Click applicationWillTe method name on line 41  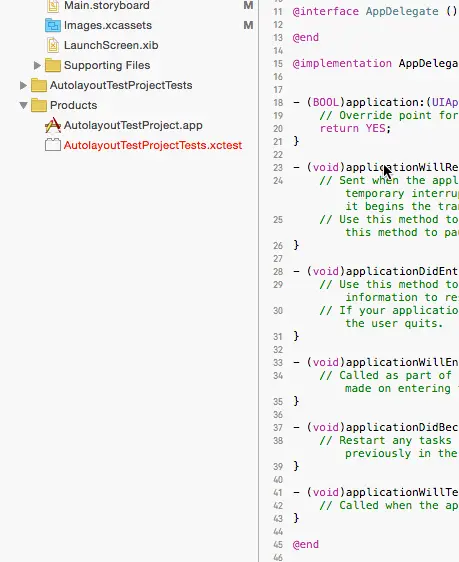[x=402, y=492]
